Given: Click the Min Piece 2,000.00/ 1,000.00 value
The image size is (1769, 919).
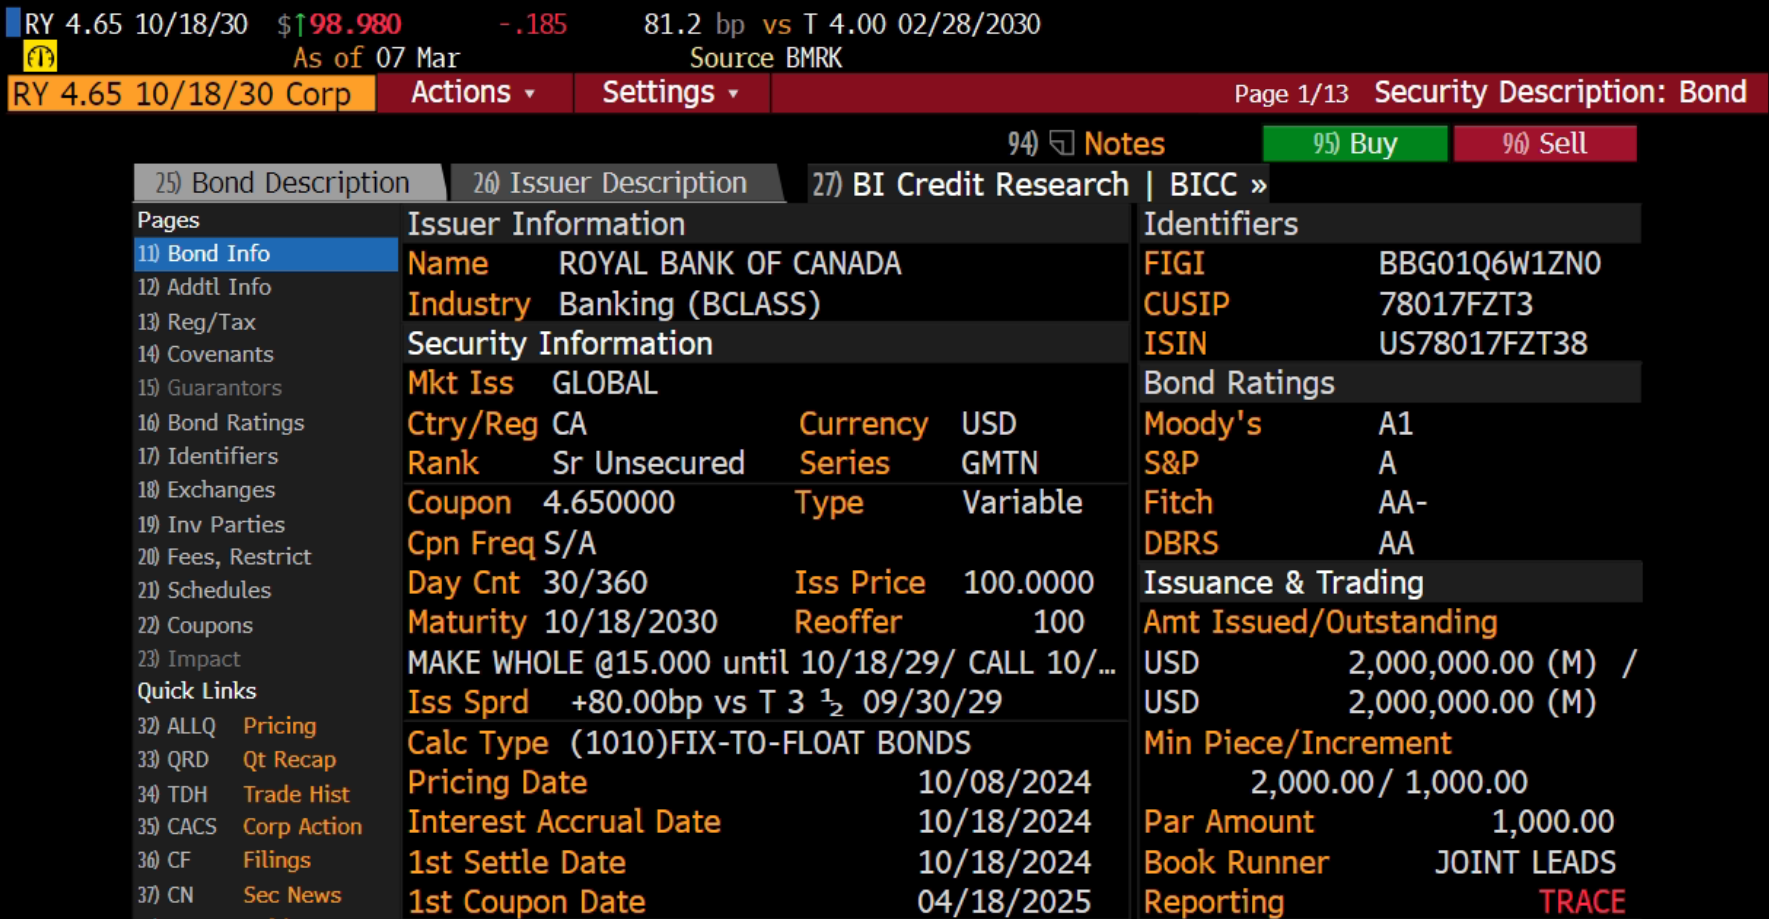Looking at the screenshot, I should (x=1389, y=782).
